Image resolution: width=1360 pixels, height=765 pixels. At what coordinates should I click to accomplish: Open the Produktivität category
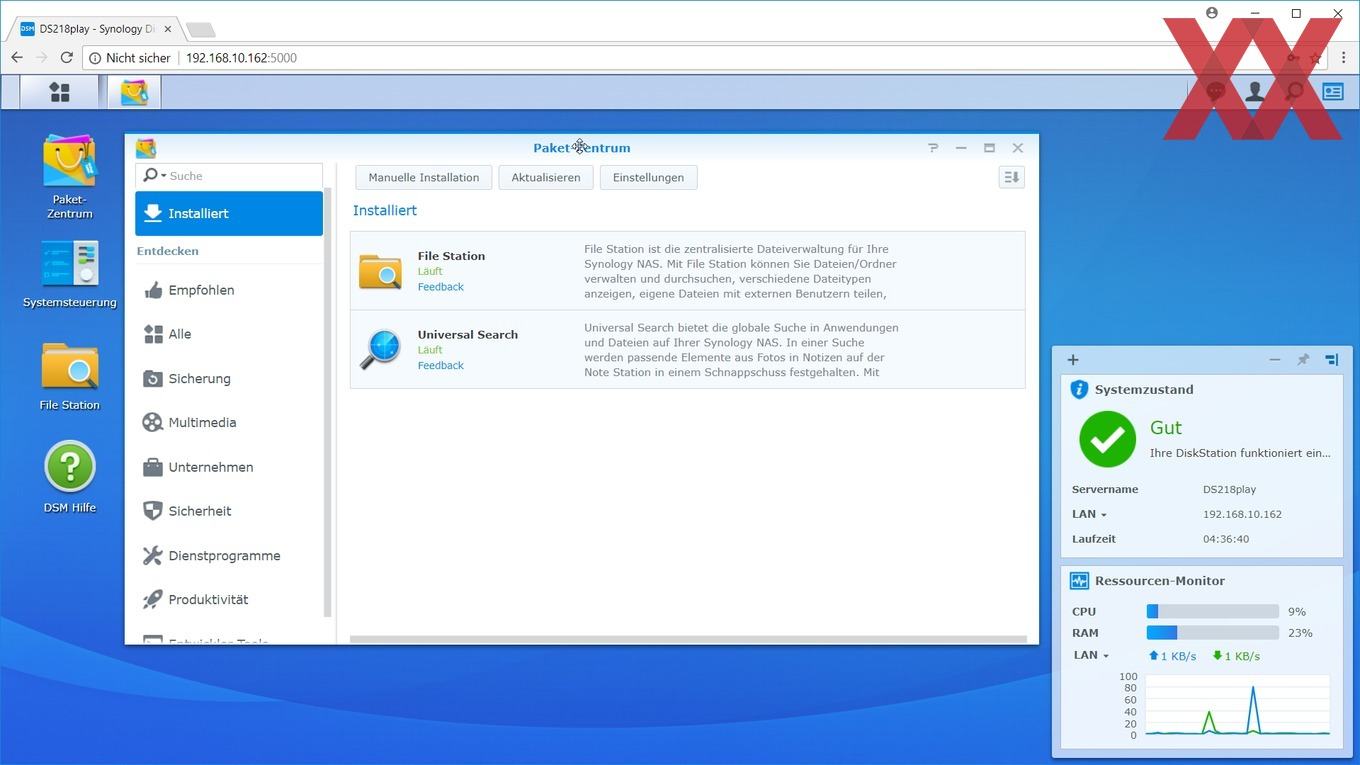(x=229, y=599)
